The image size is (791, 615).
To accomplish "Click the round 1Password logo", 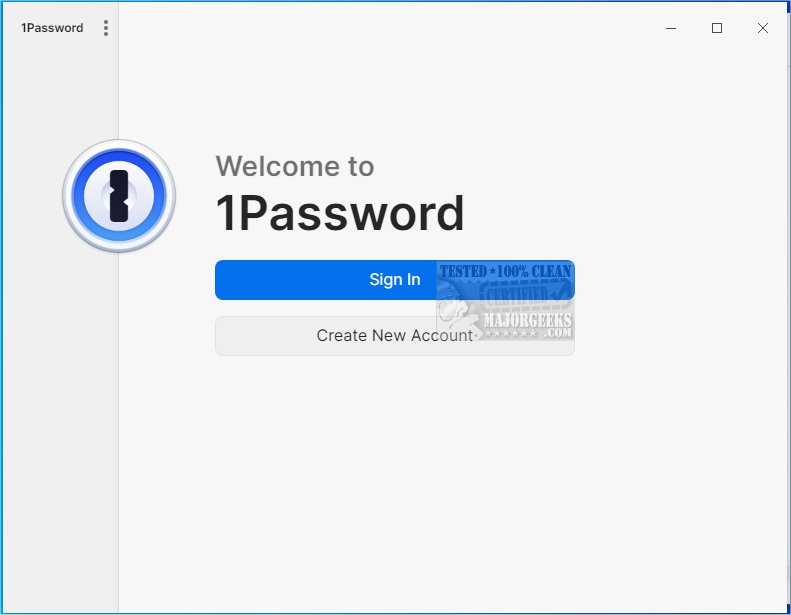I will [119, 196].
